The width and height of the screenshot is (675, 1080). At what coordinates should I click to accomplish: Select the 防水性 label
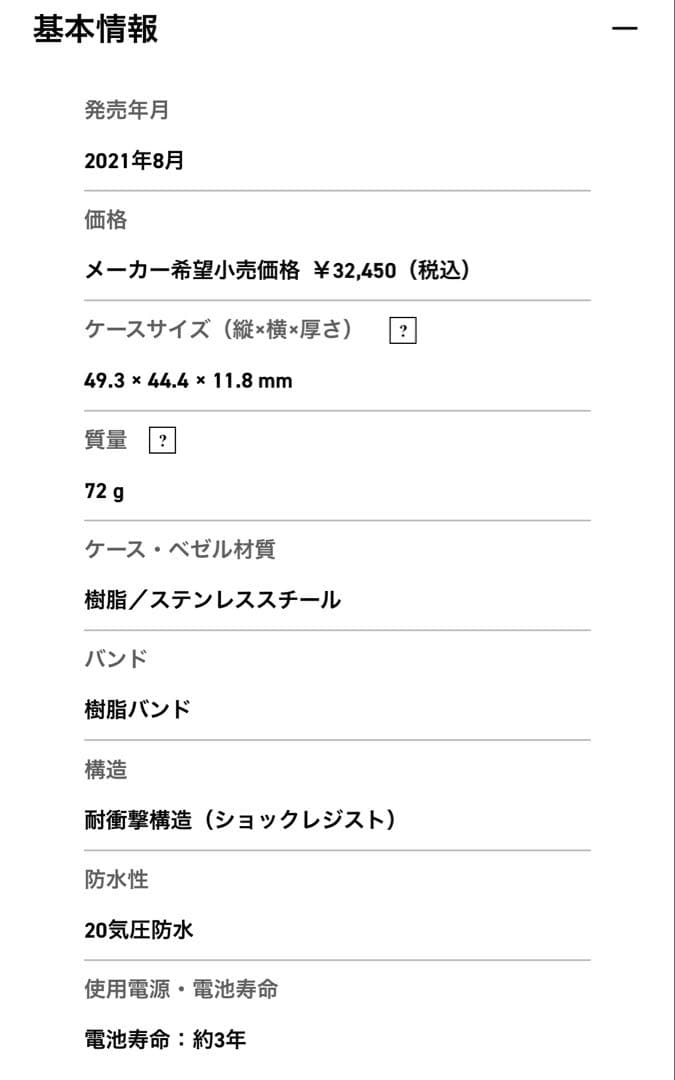point(117,880)
